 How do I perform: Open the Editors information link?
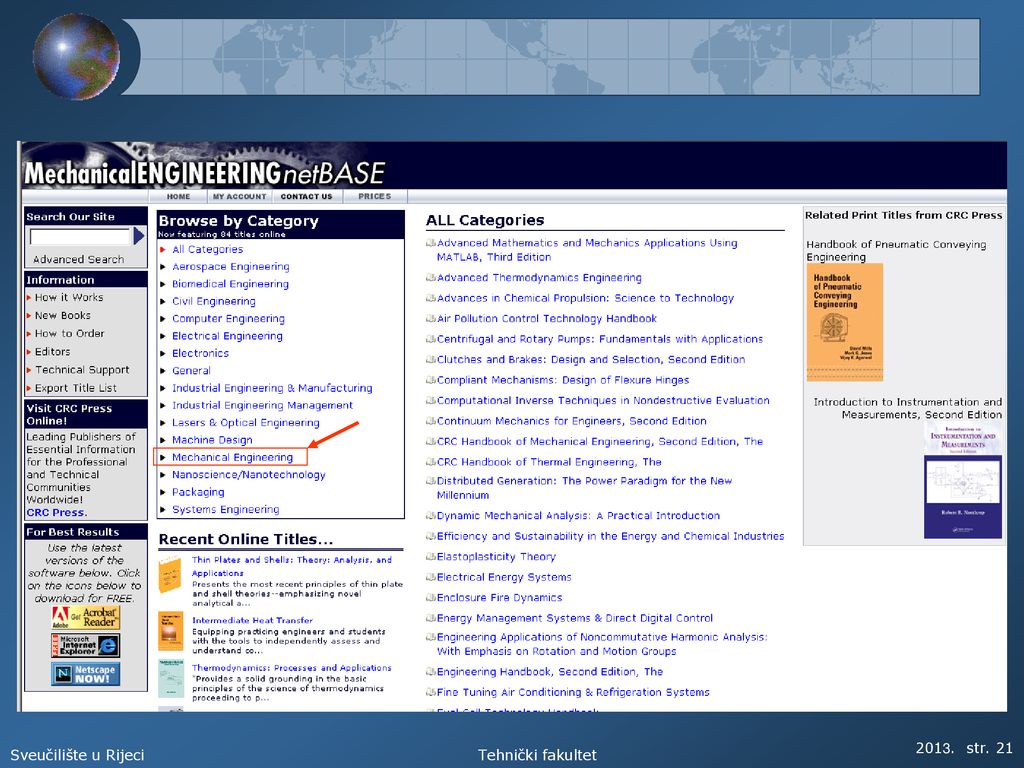pyautogui.click(x=52, y=351)
